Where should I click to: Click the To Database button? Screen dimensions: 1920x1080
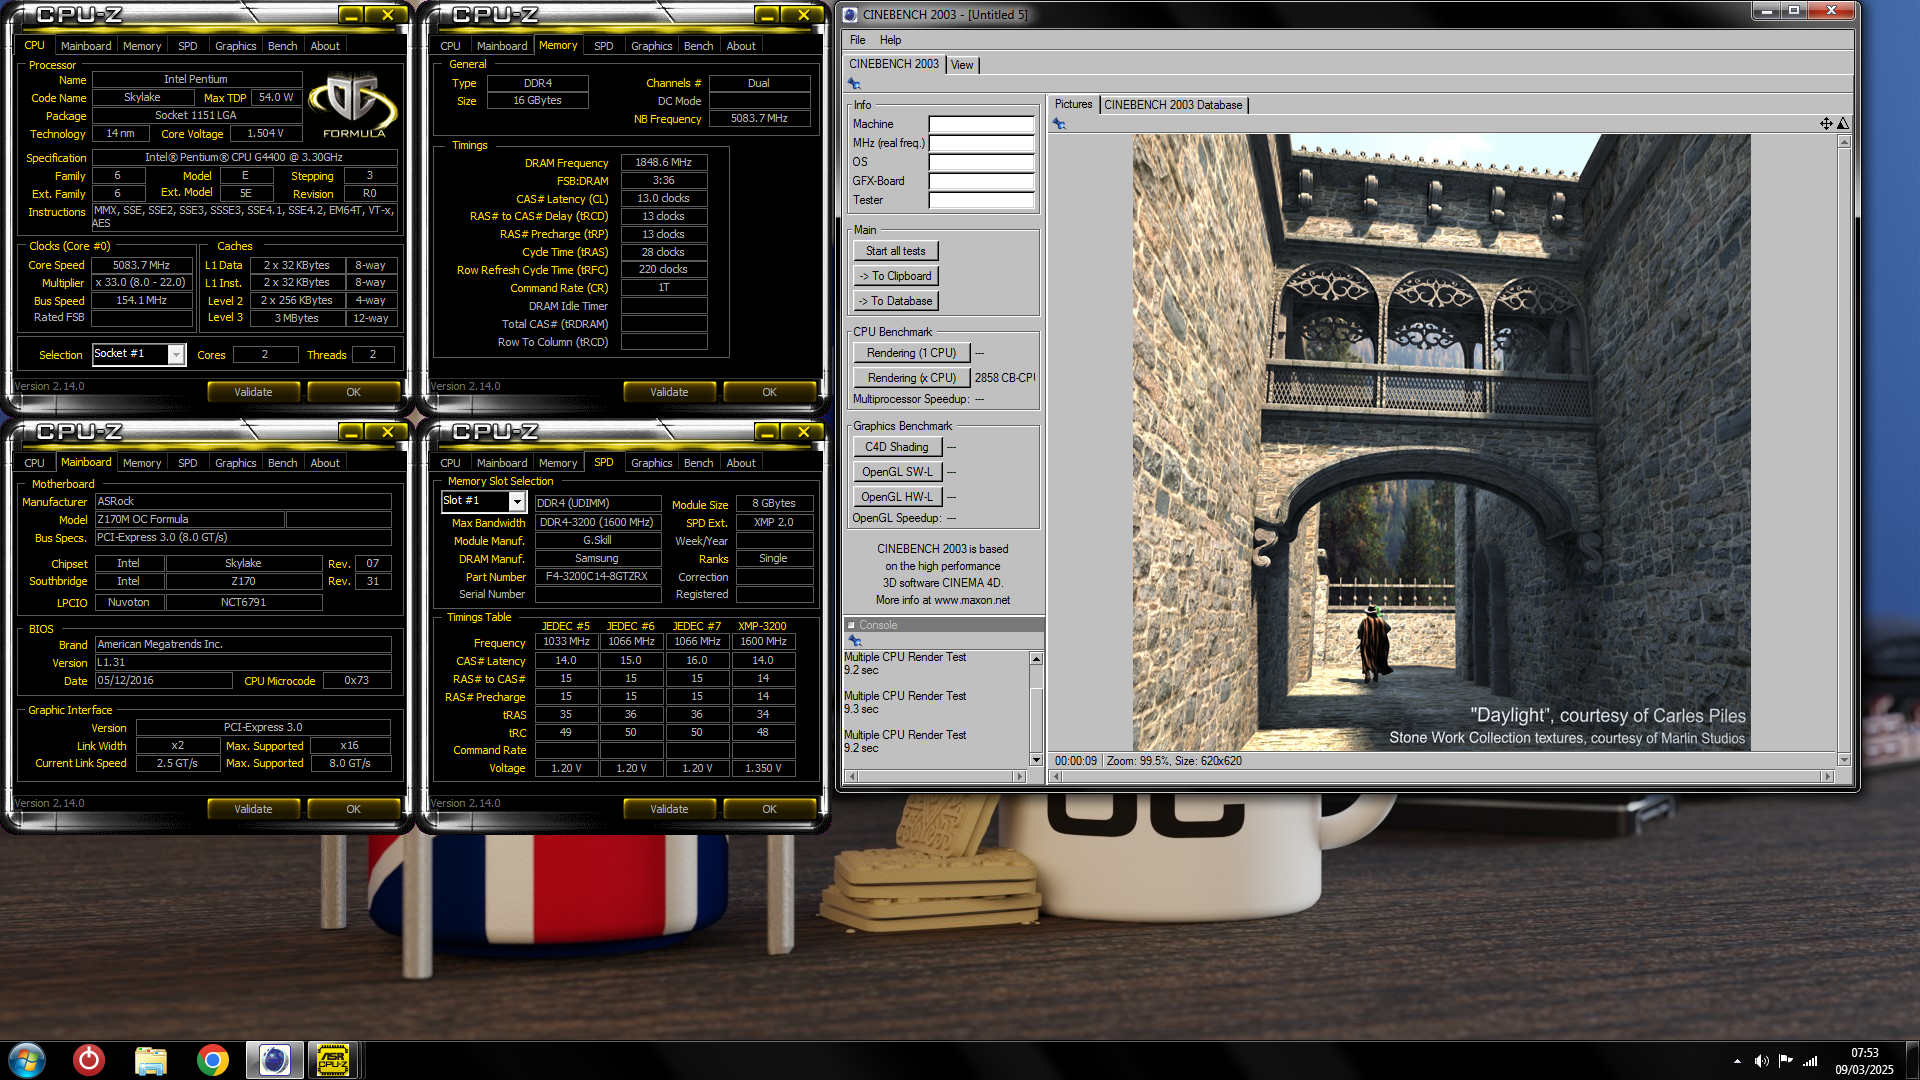(895, 301)
